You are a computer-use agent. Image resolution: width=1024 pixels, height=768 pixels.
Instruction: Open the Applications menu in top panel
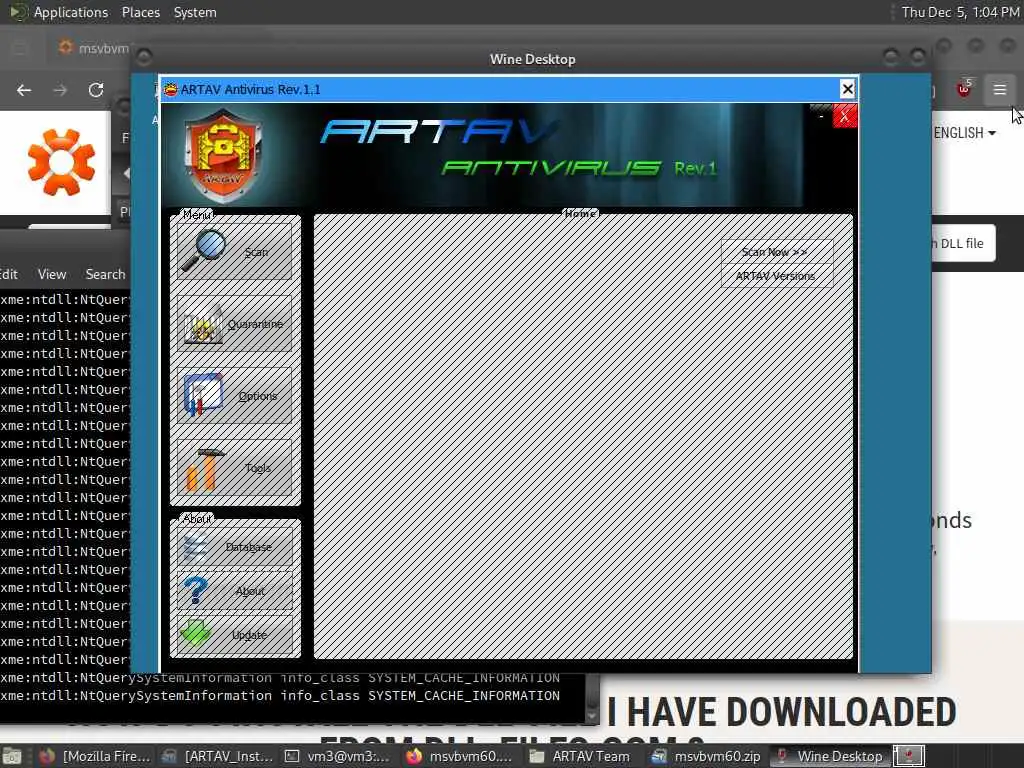click(71, 12)
